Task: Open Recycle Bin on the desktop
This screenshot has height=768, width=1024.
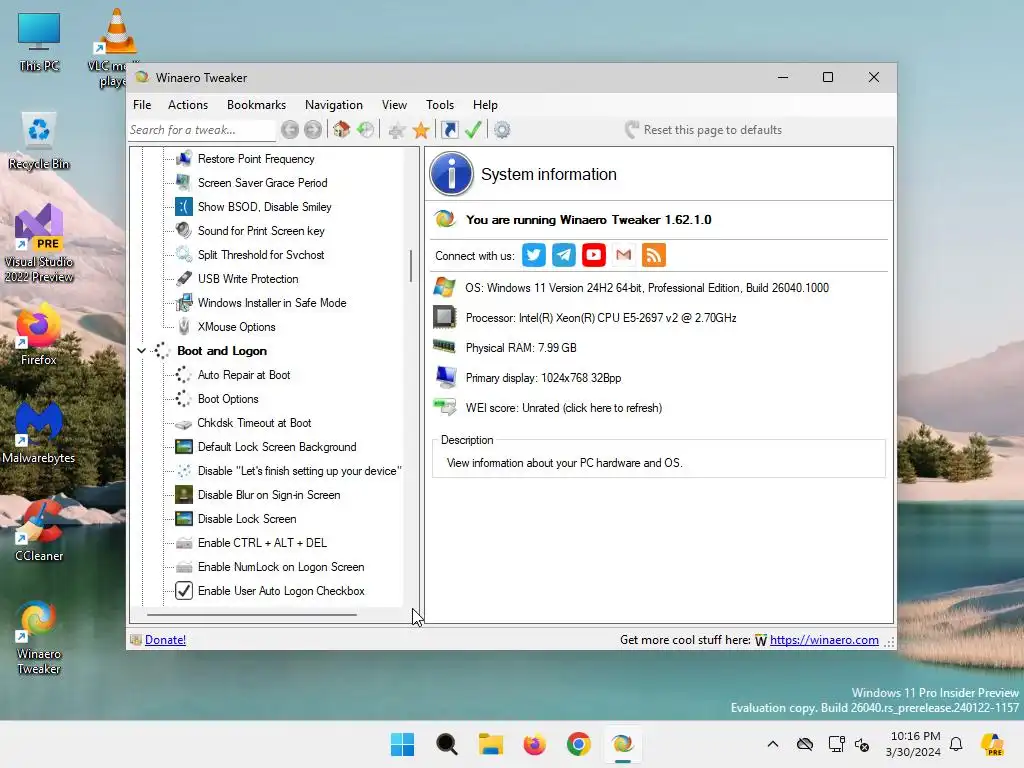Action: coord(39,140)
